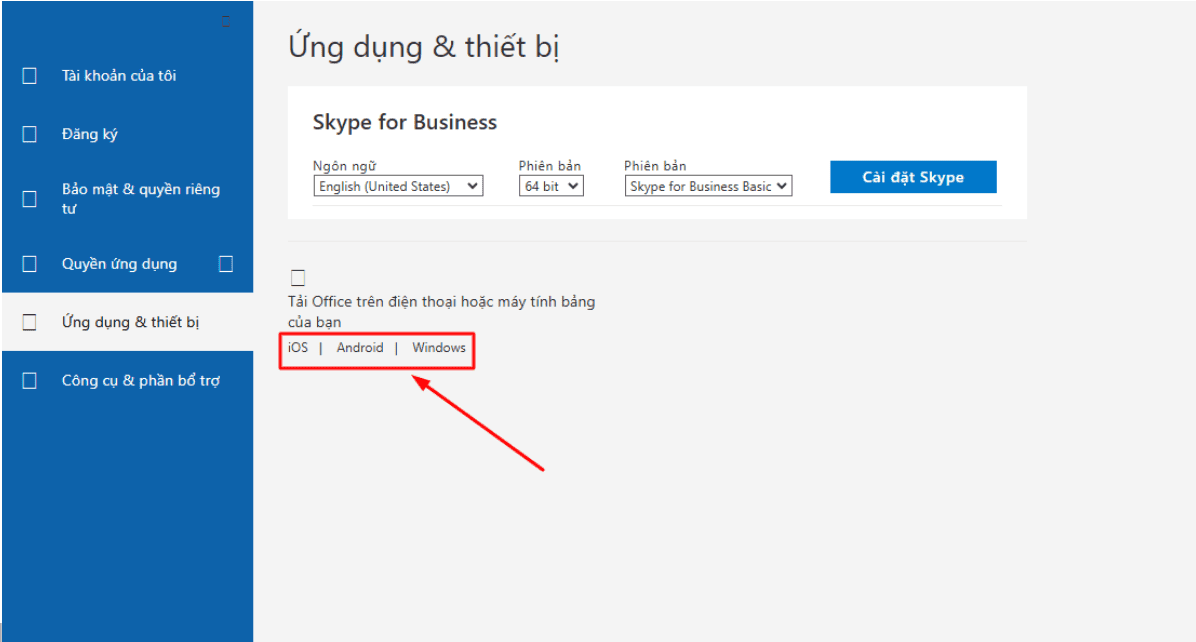Open the 64 bit version dropdown

(551, 186)
